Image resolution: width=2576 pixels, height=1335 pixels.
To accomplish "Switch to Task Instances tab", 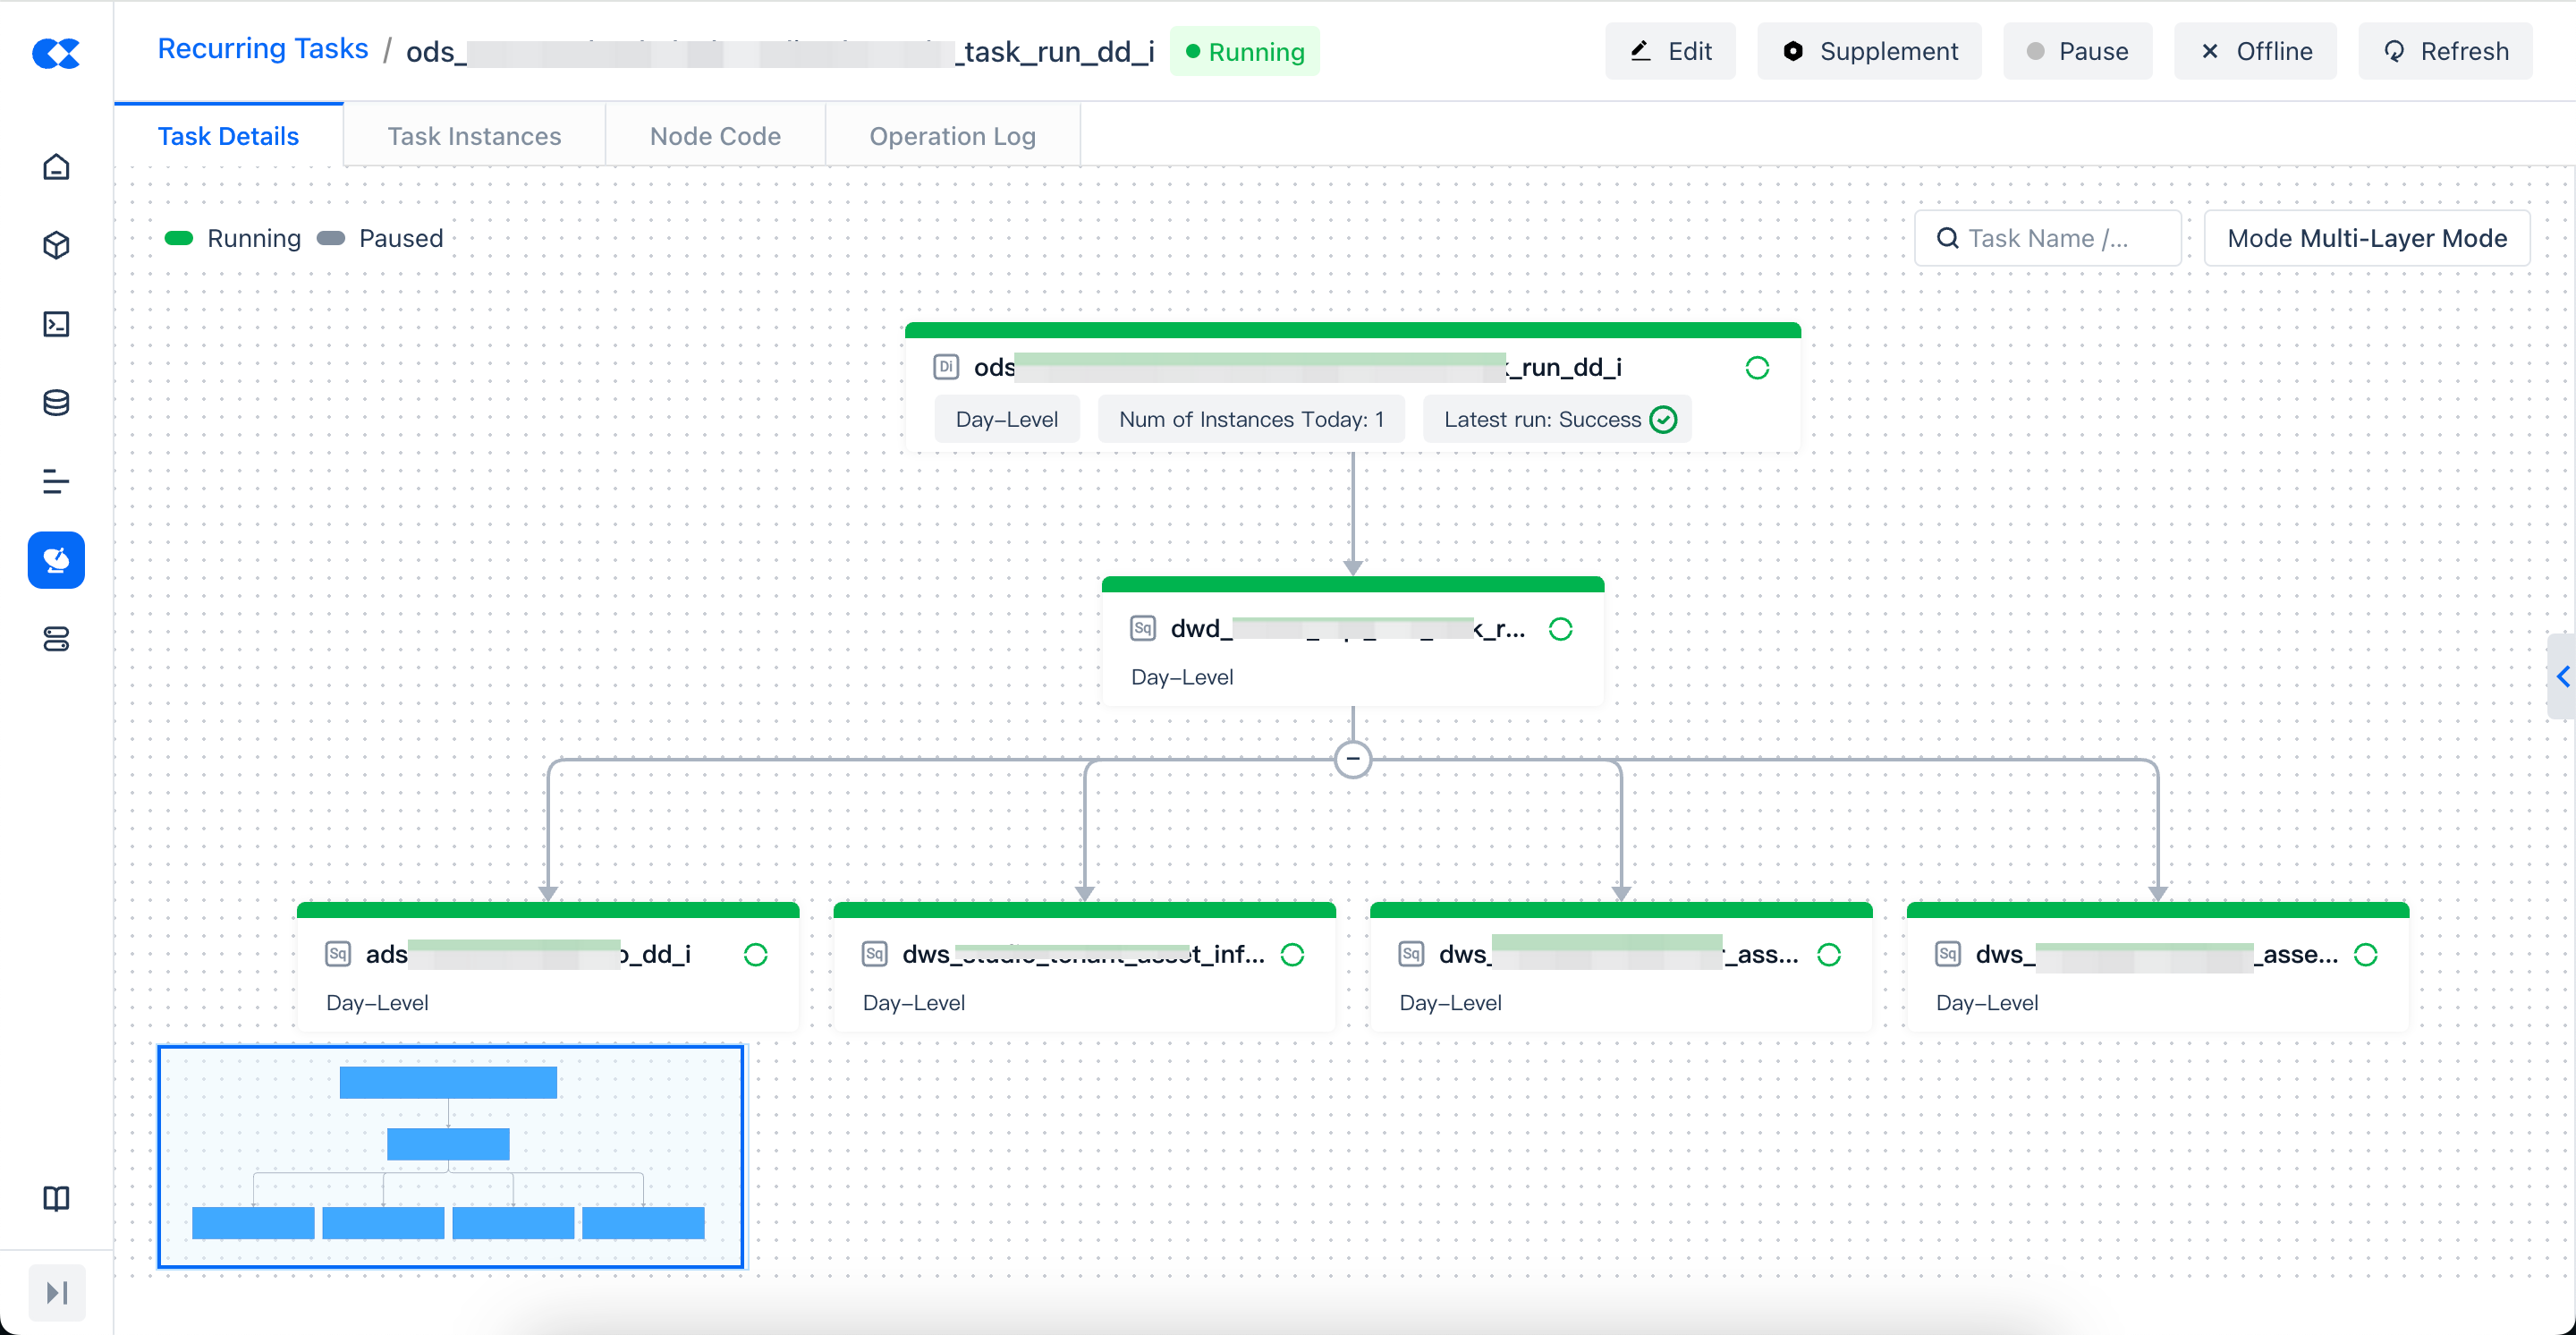I will tap(474, 136).
